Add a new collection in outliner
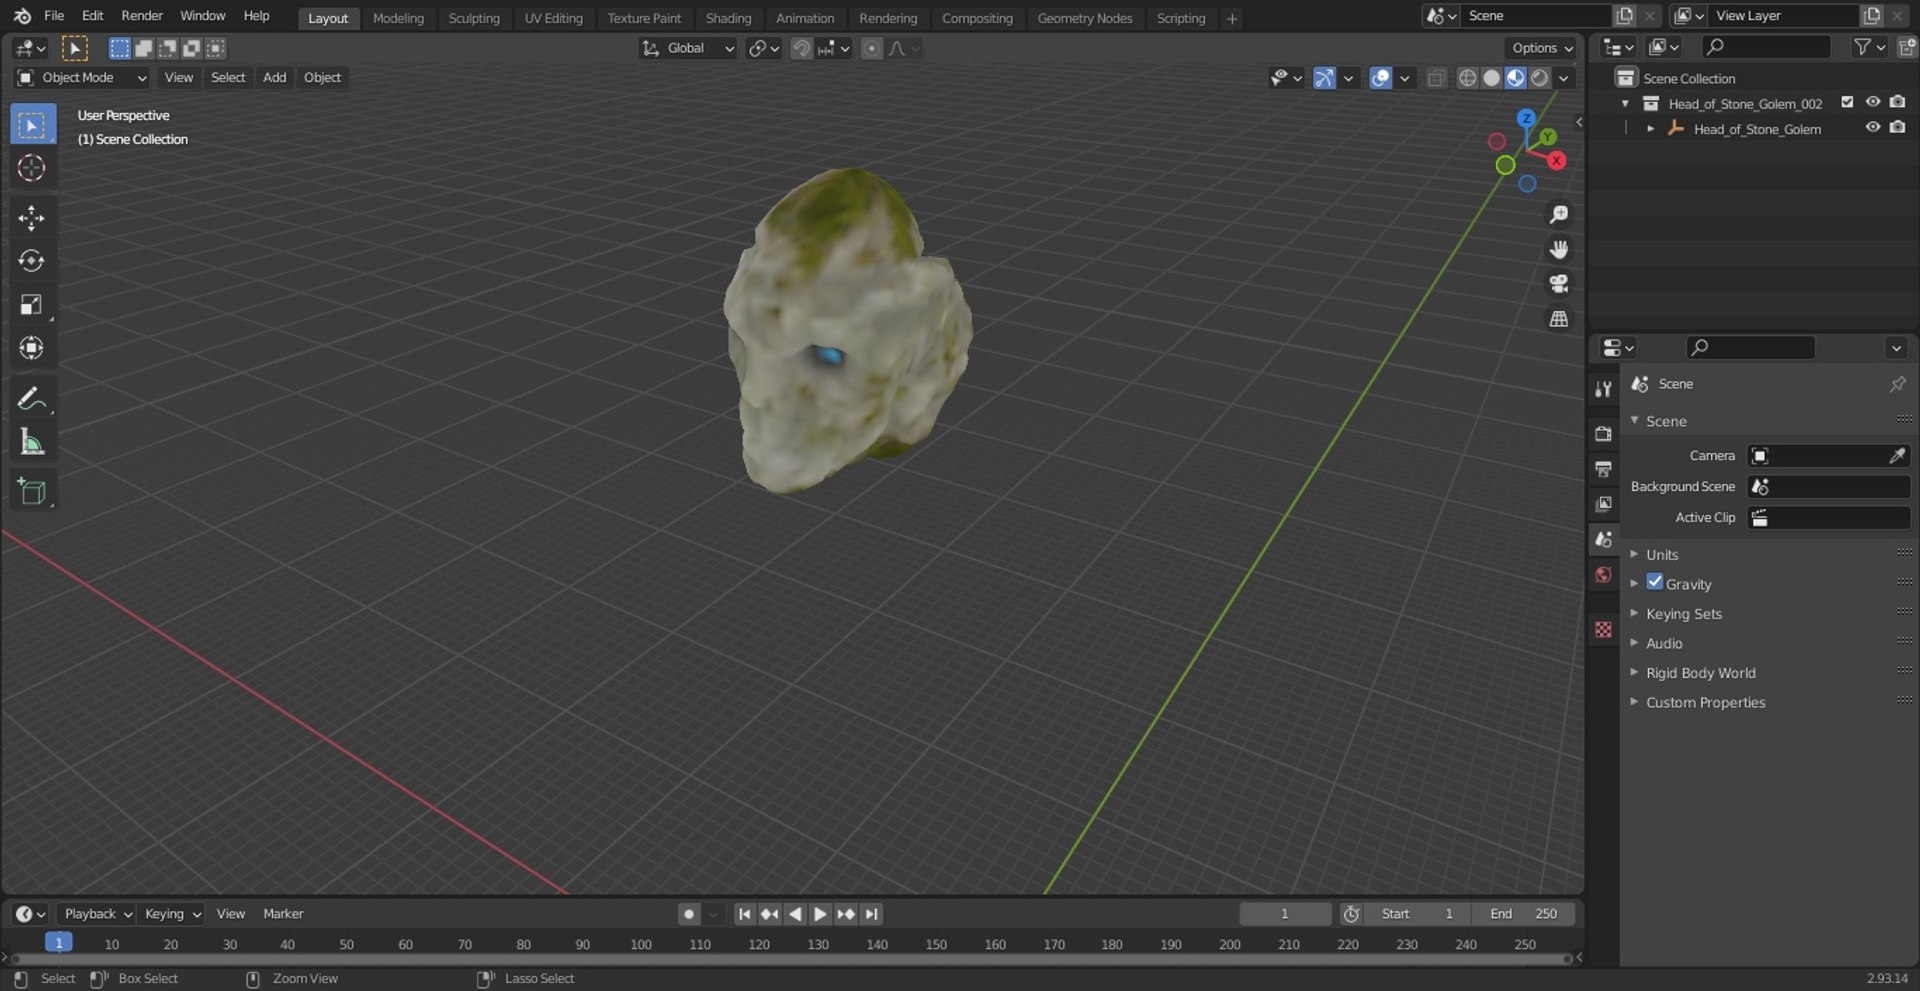Viewport: 1920px width, 991px height. tap(1907, 47)
